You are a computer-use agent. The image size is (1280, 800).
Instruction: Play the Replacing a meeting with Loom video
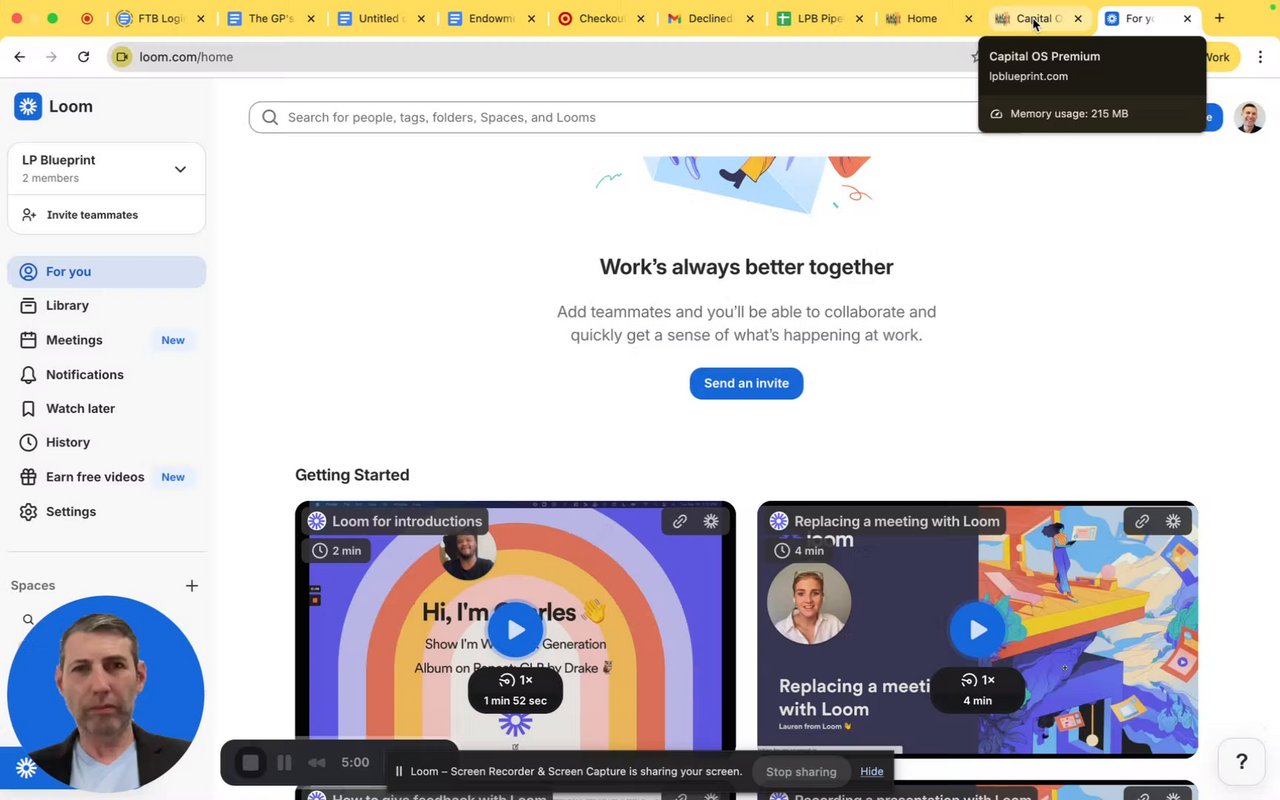tap(977, 629)
